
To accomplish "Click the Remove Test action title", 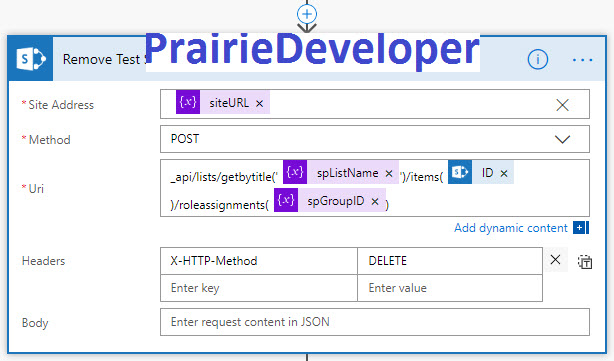I will pyautogui.click(x=104, y=59).
